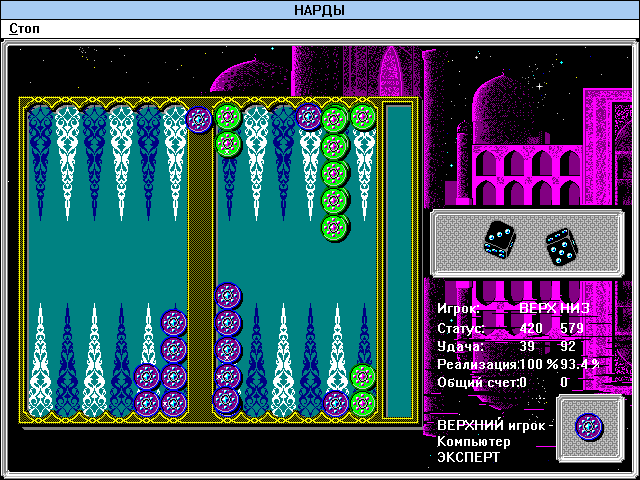Click the Удача value 39
The width and height of the screenshot is (640, 480).
(x=527, y=346)
